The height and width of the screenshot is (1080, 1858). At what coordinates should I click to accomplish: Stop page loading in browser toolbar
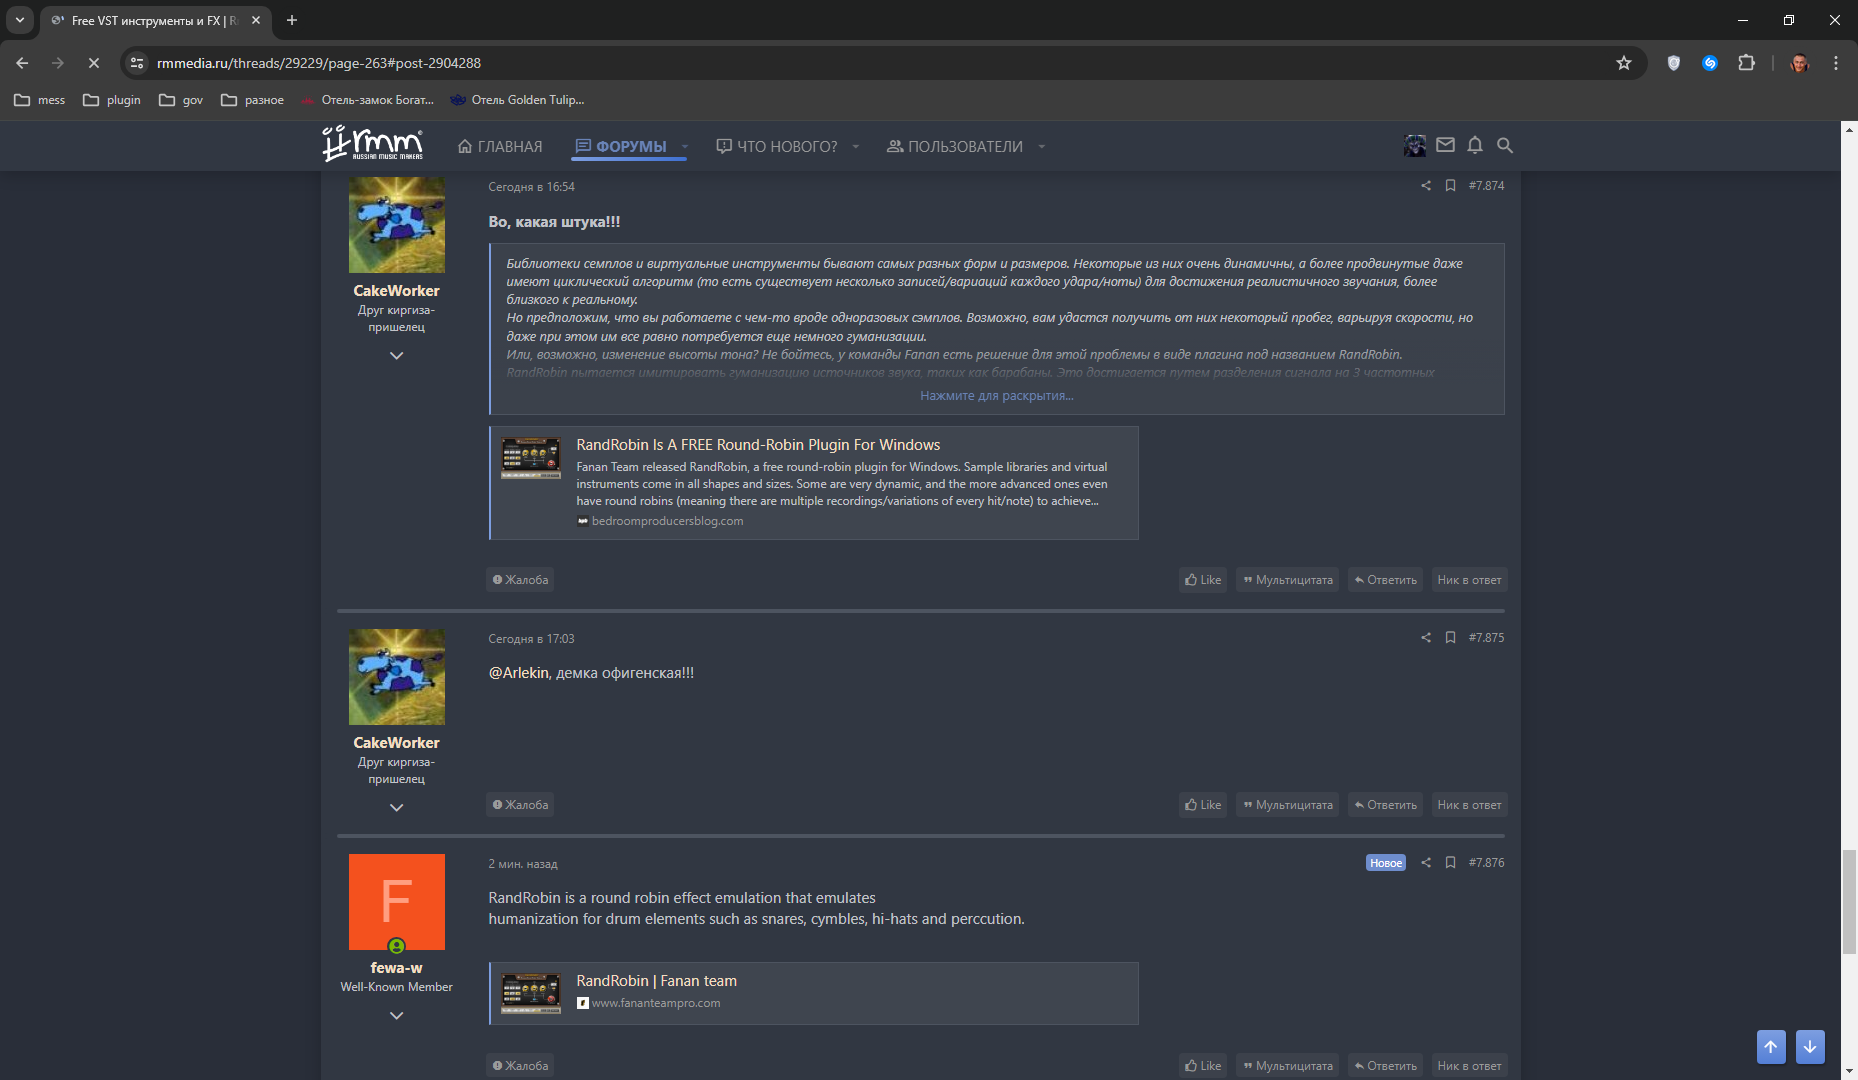click(x=94, y=63)
